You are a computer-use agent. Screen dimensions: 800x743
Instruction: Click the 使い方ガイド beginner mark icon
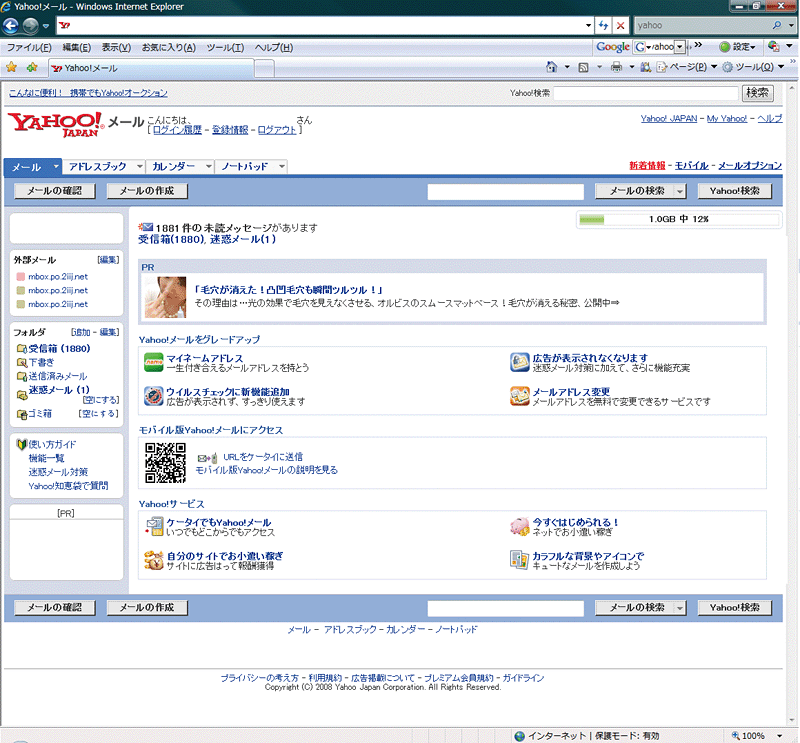pyautogui.click(x=21, y=444)
